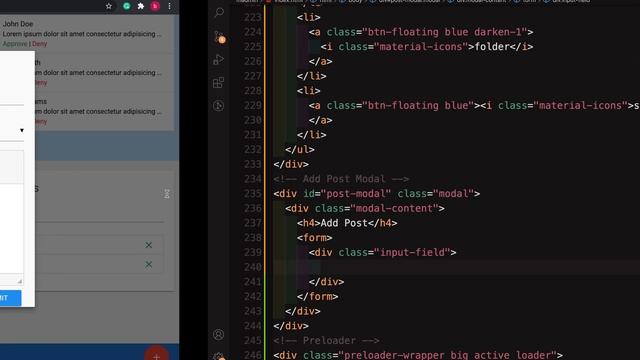Open Source Control in the activity bar

[x=219, y=37]
